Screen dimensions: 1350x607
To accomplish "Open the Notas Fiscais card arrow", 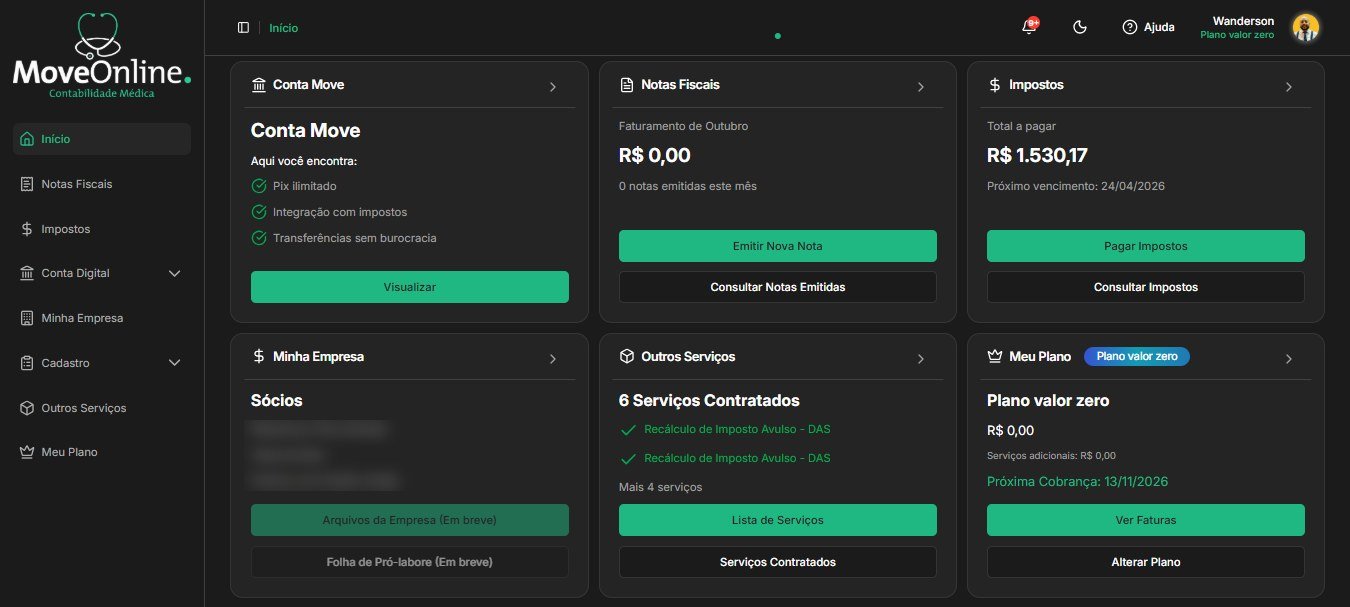I will pyautogui.click(x=921, y=87).
